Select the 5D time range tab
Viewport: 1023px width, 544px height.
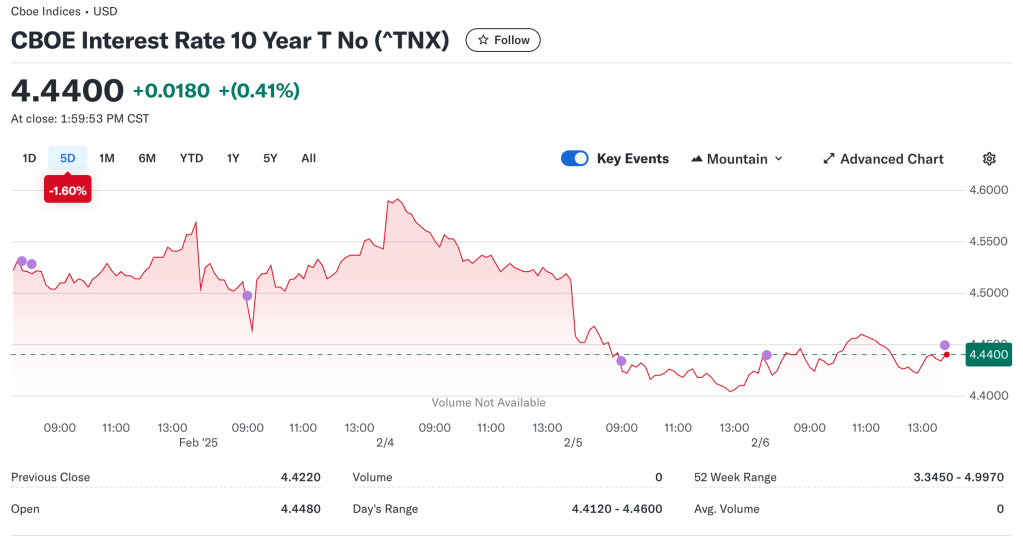68,158
